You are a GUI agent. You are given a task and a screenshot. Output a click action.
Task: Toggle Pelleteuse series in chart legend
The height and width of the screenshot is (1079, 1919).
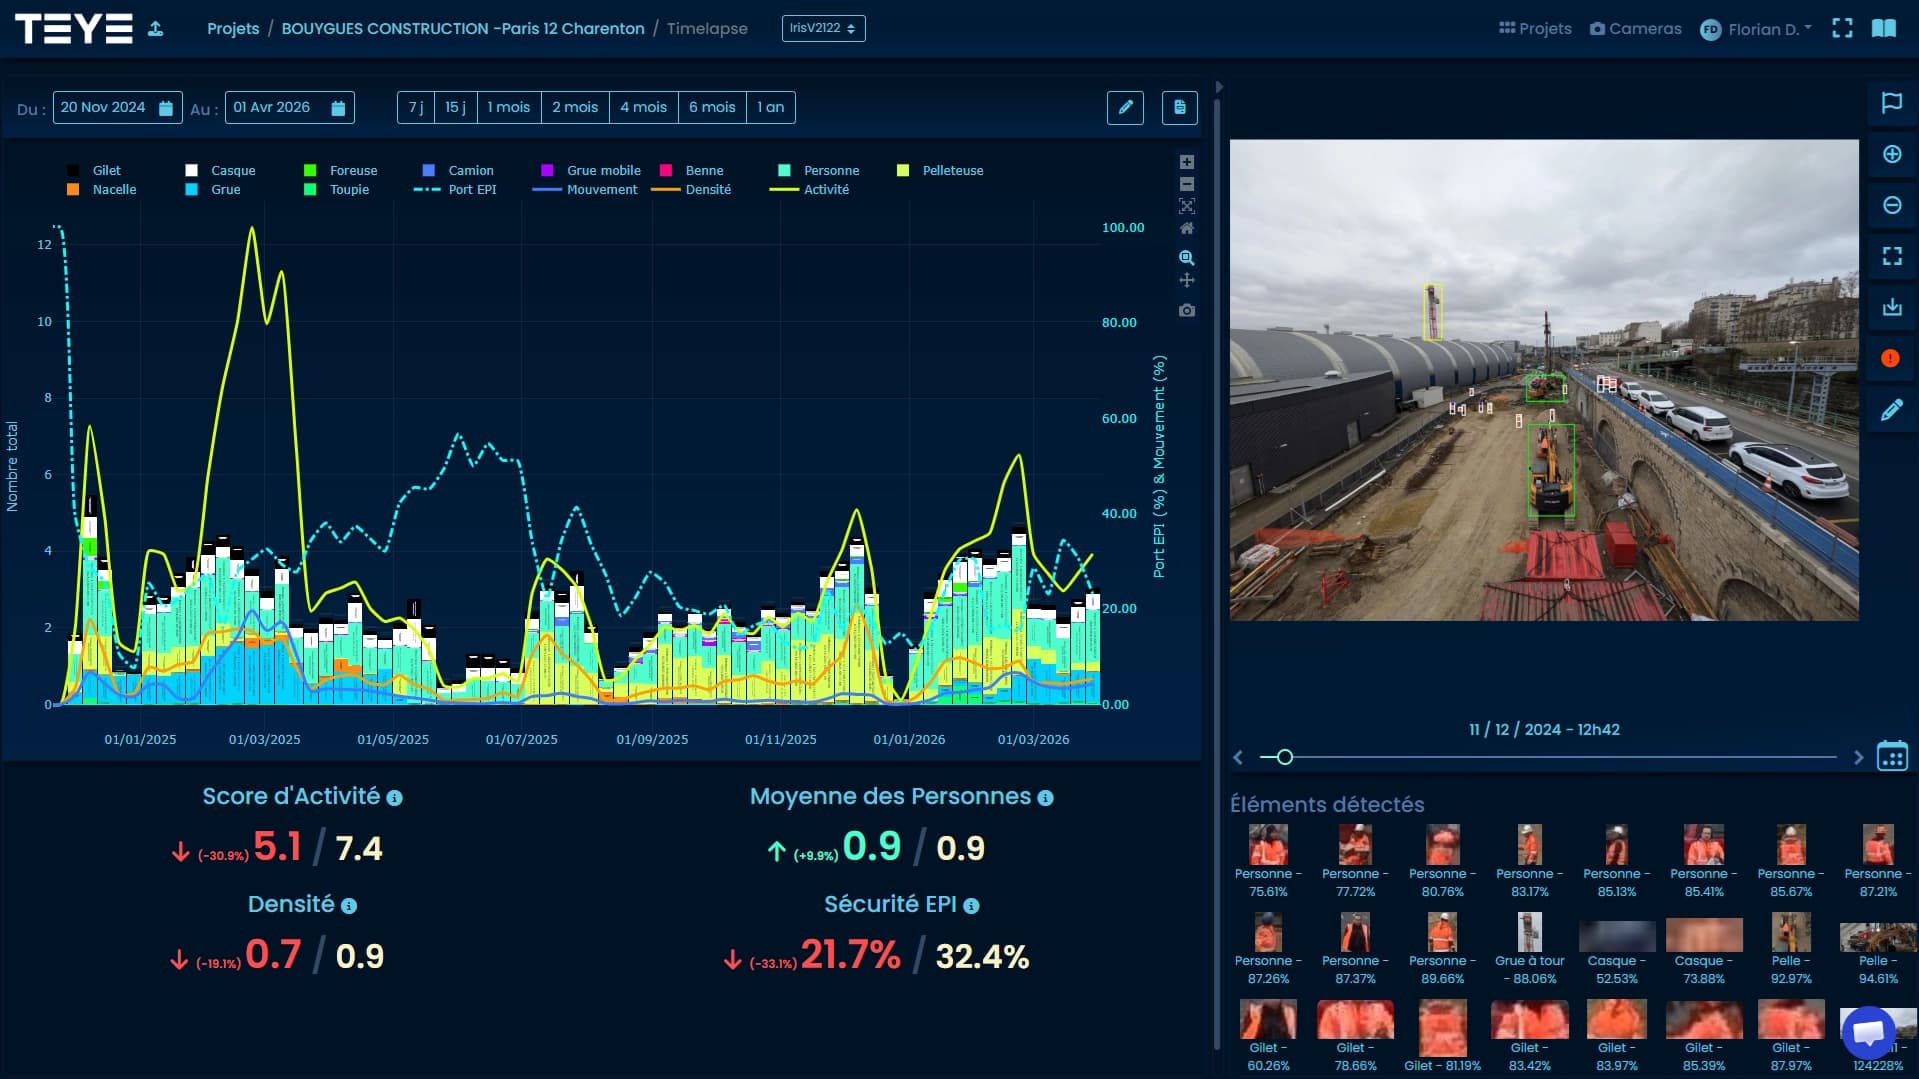coord(951,171)
